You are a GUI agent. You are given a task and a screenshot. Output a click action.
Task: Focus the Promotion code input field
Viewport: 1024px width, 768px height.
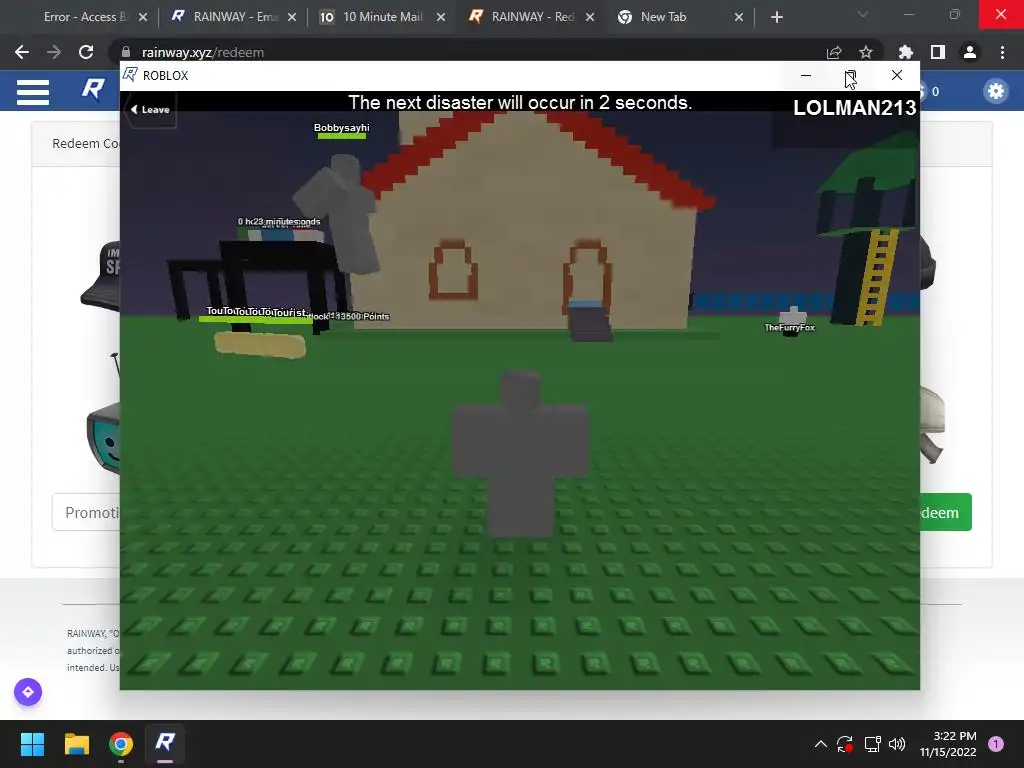pyautogui.click(x=86, y=512)
